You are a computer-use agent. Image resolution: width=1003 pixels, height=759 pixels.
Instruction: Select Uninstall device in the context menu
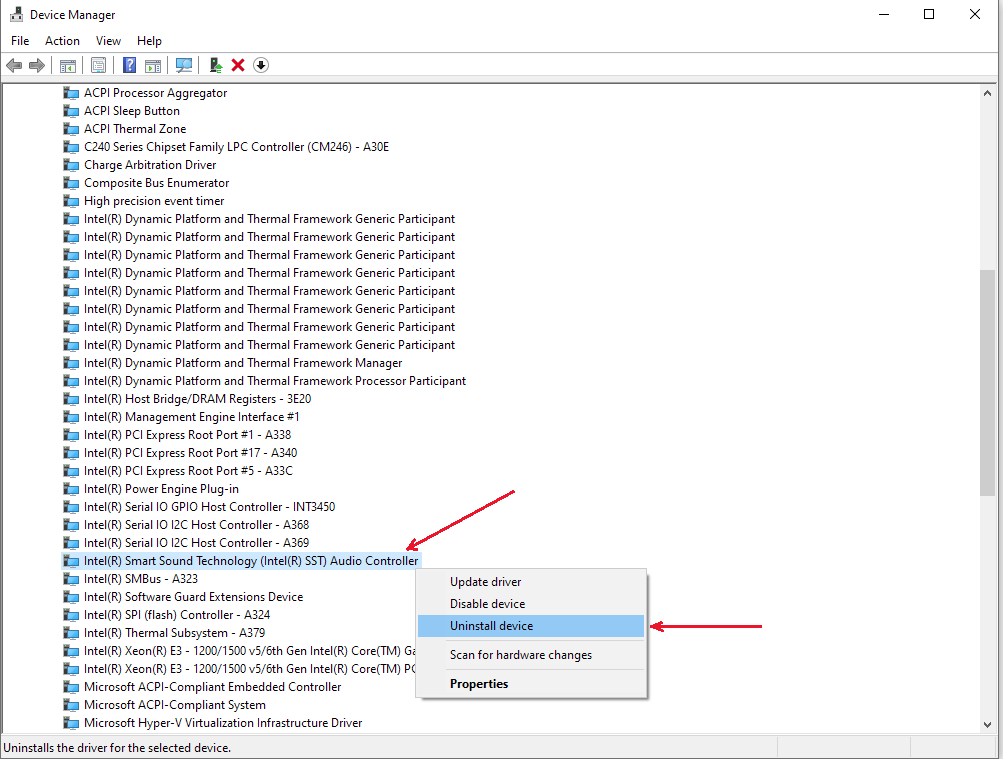click(x=531, y=626)
